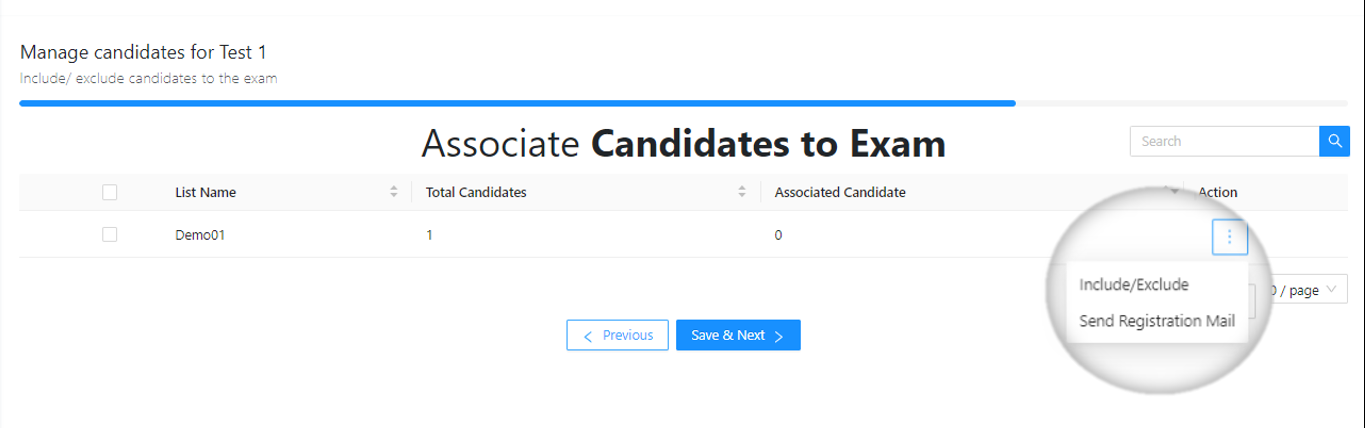Choose Send Registration Mail option
The image size is (1365, 428).
pos(1157,321)
